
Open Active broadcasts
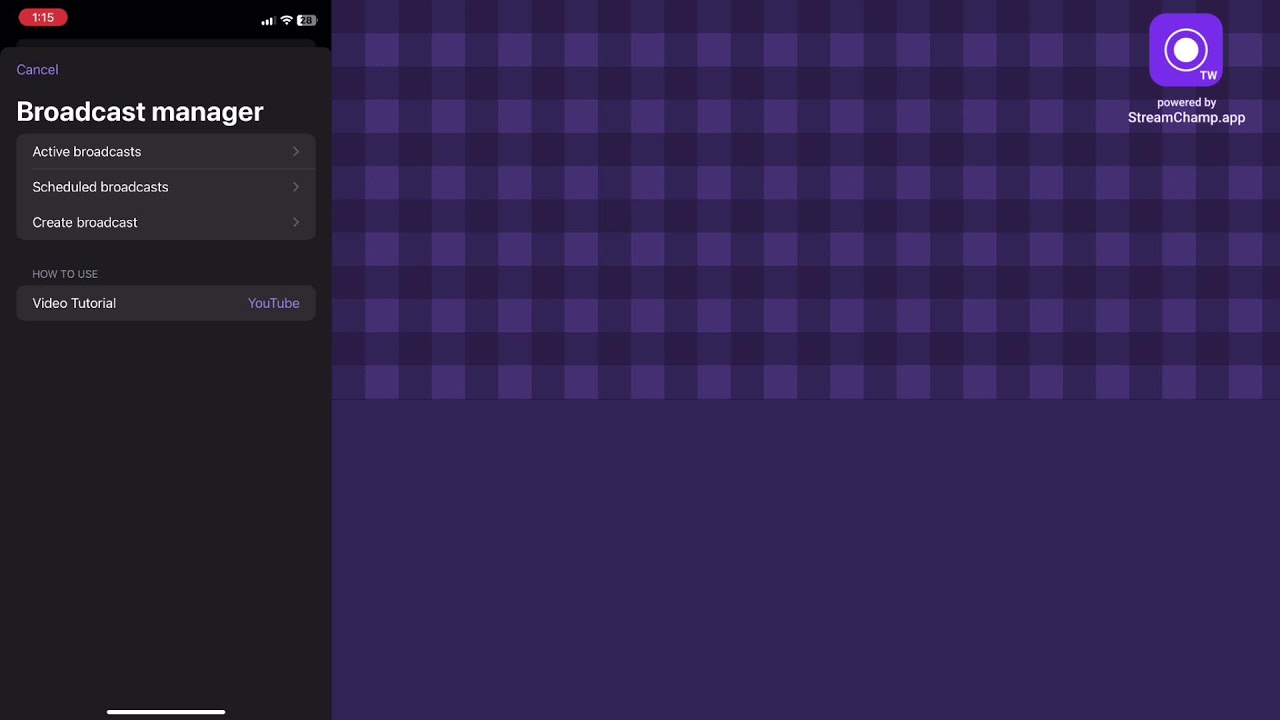(166, 152)
